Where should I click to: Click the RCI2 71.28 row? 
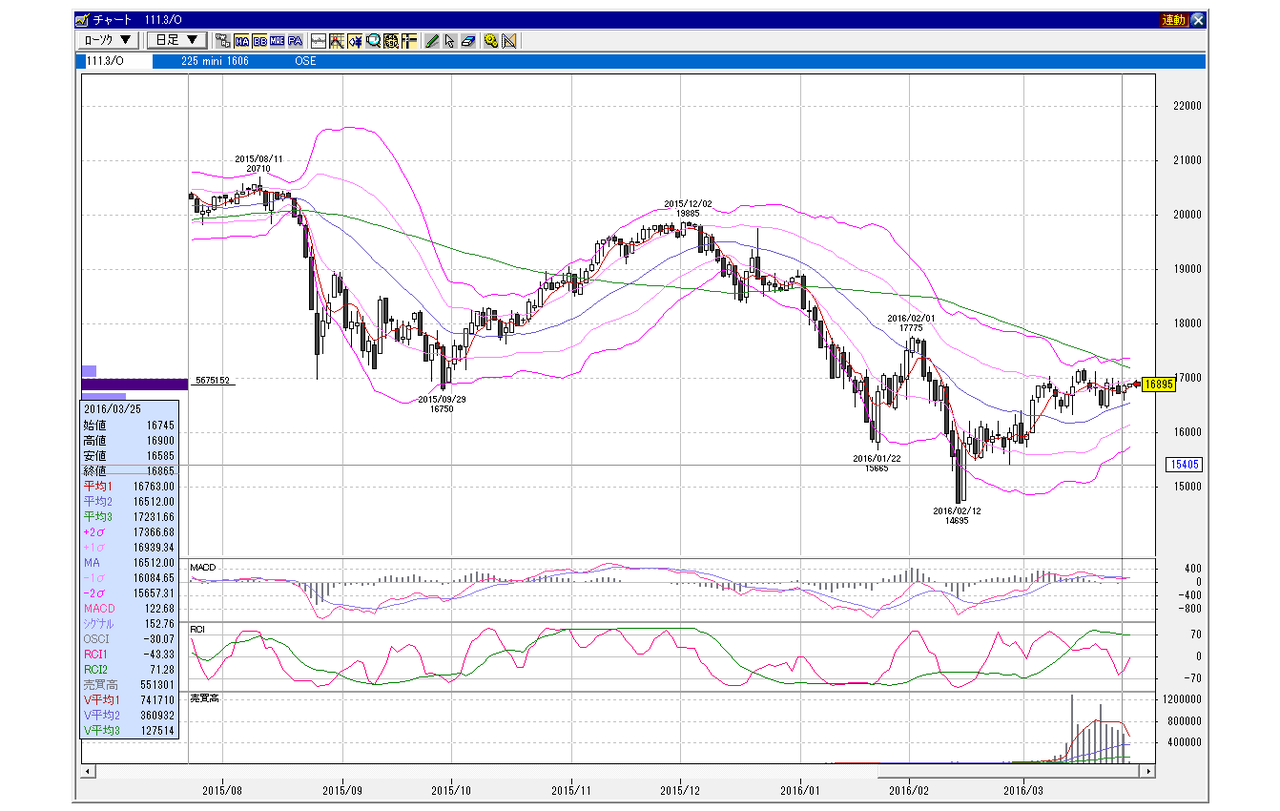(129, 669)
